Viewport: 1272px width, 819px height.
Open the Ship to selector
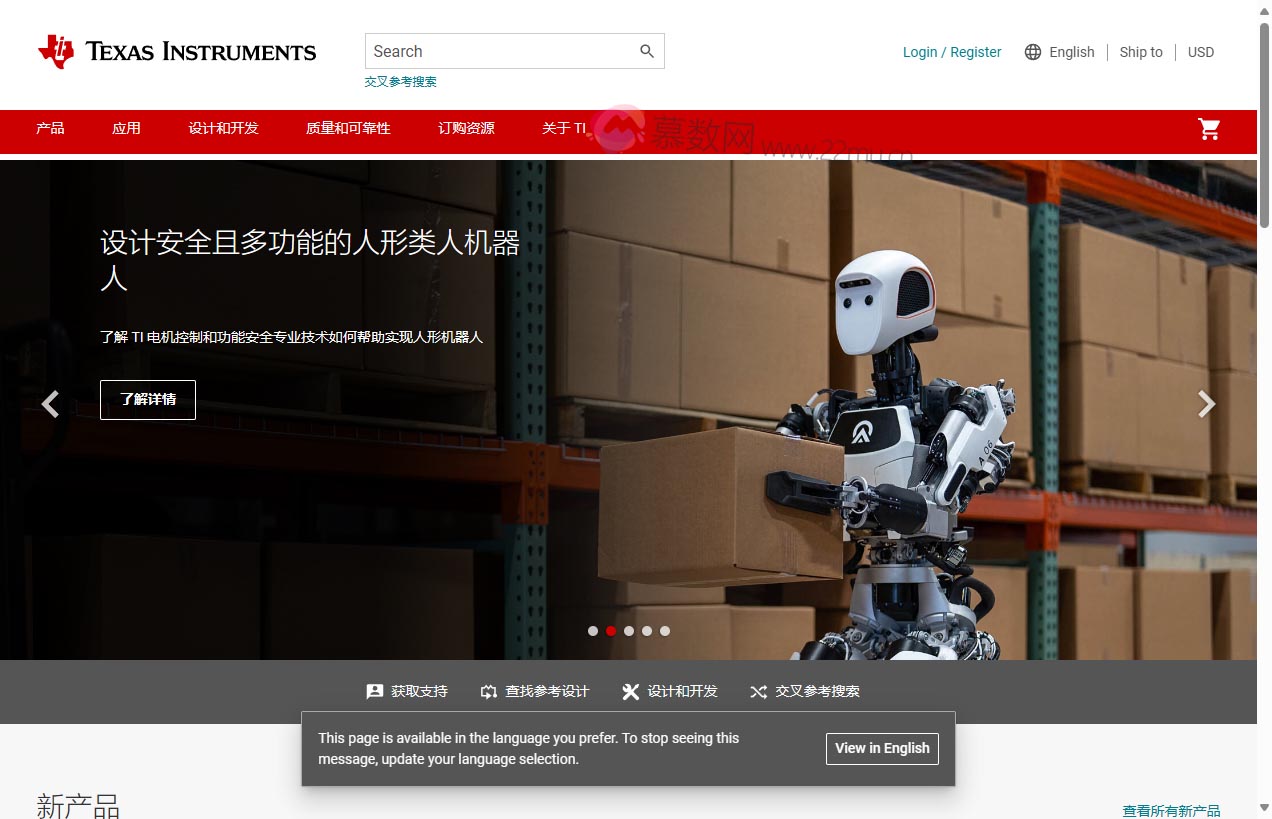point(1141,52)
